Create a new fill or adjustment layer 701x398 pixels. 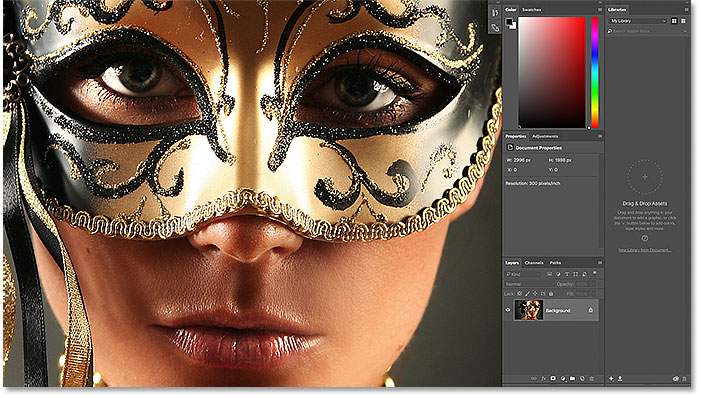(x=563, y=378)
